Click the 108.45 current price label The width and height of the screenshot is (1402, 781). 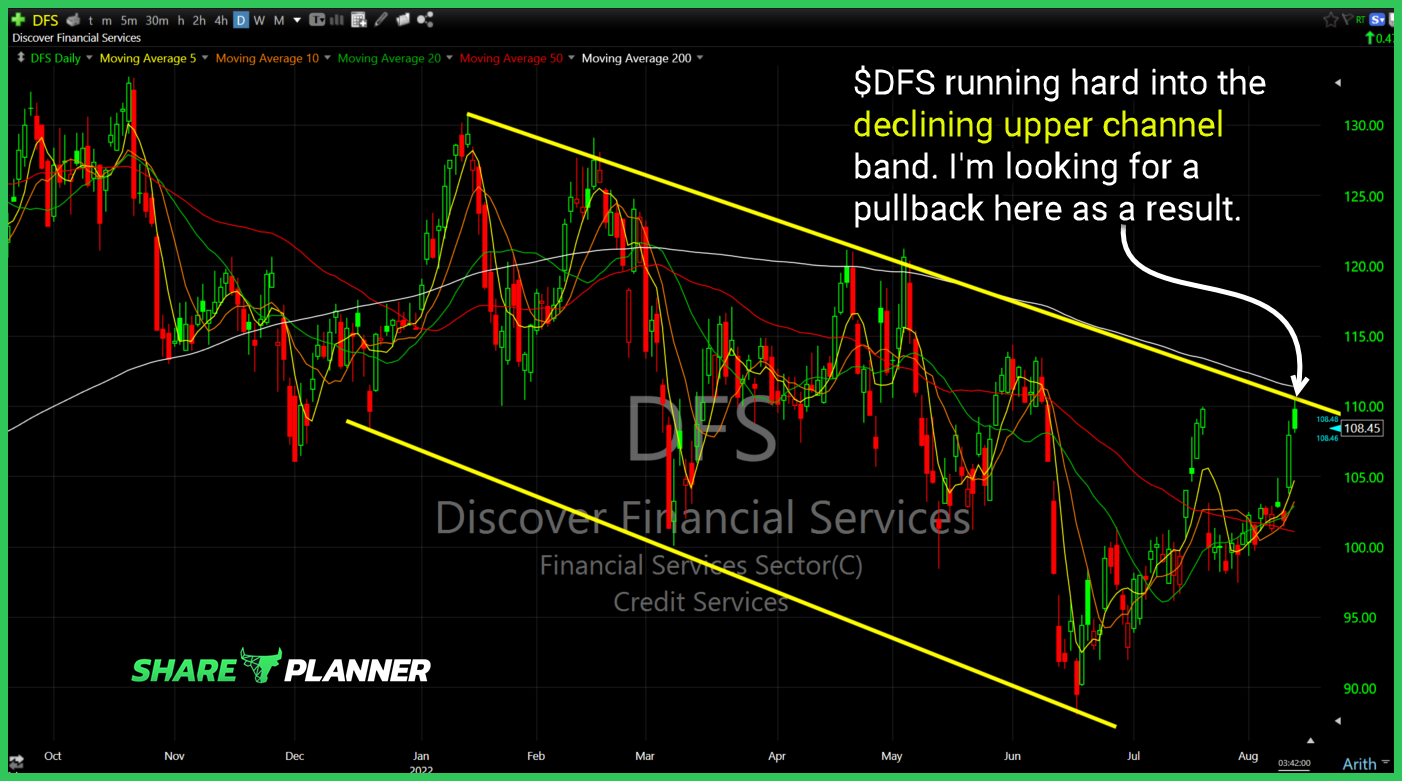[1364, 428]
